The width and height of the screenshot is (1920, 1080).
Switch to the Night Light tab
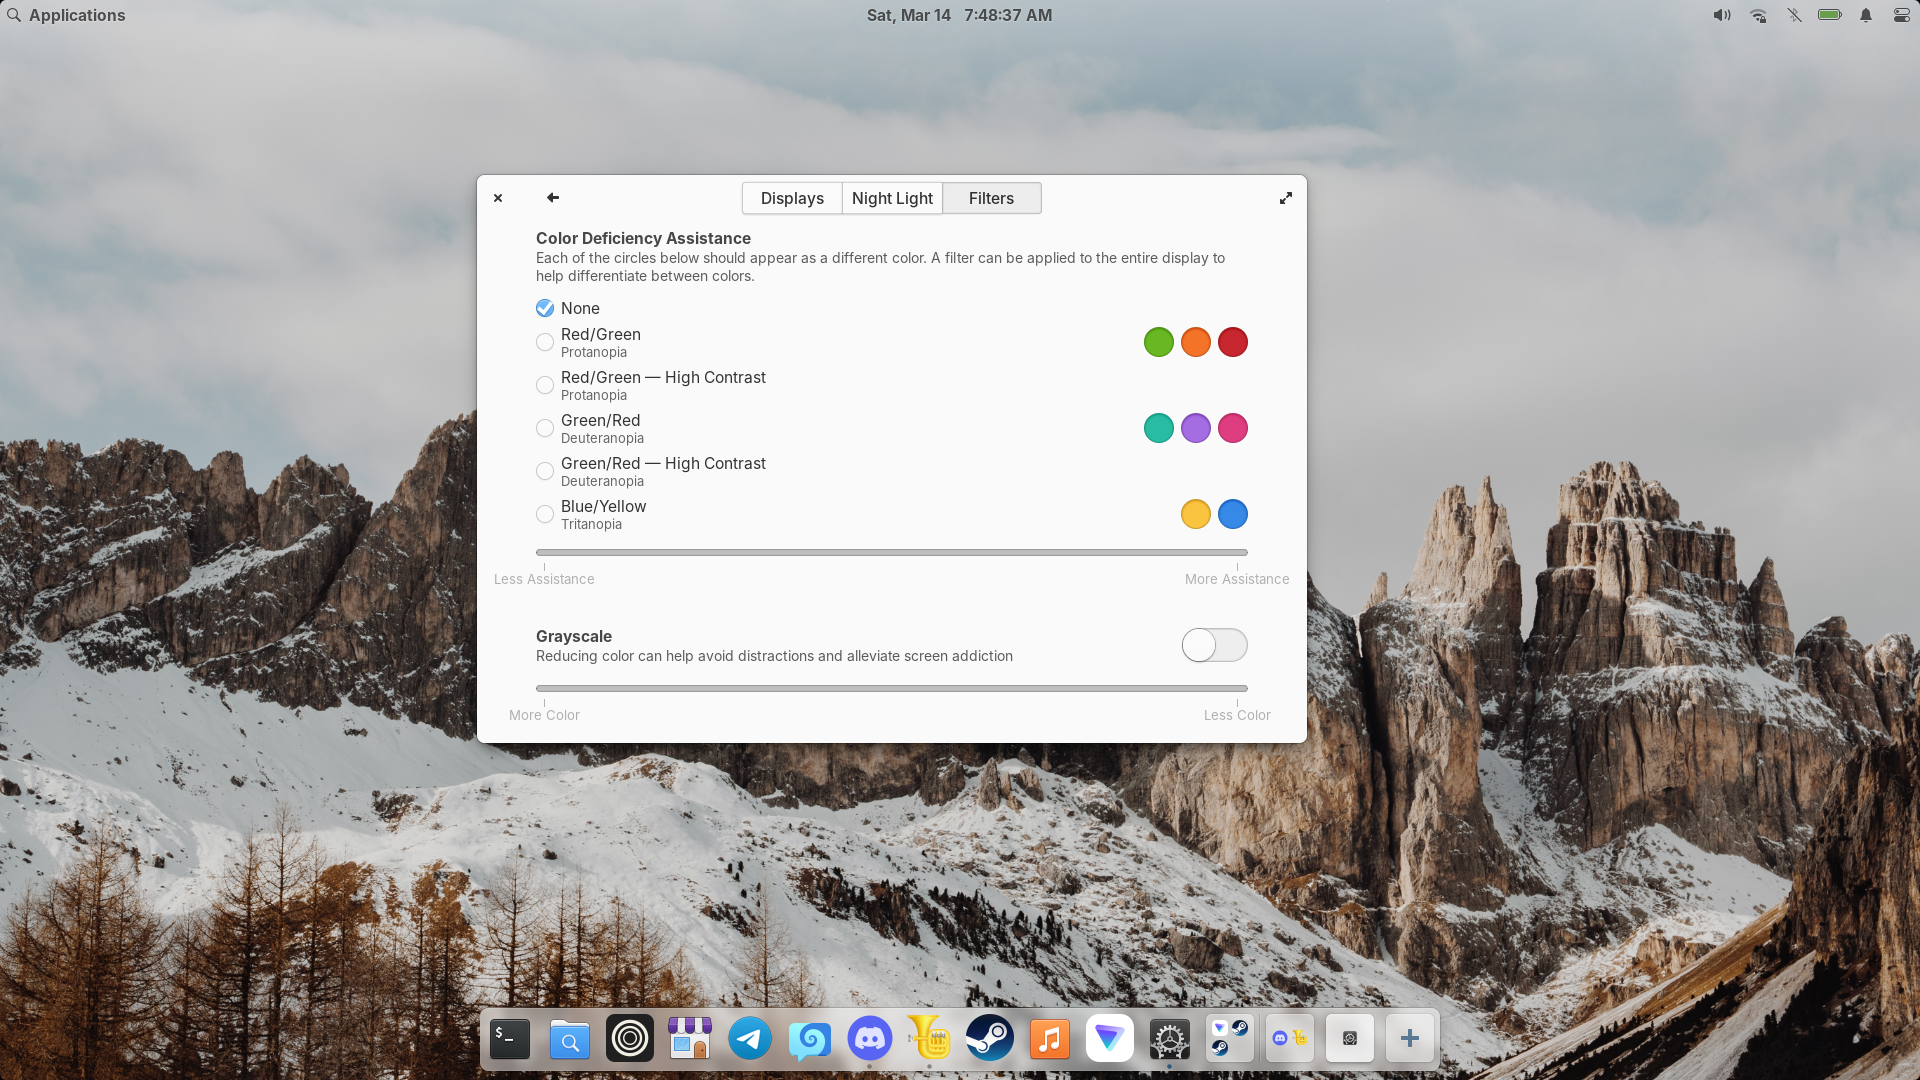[x=892, y=198]
